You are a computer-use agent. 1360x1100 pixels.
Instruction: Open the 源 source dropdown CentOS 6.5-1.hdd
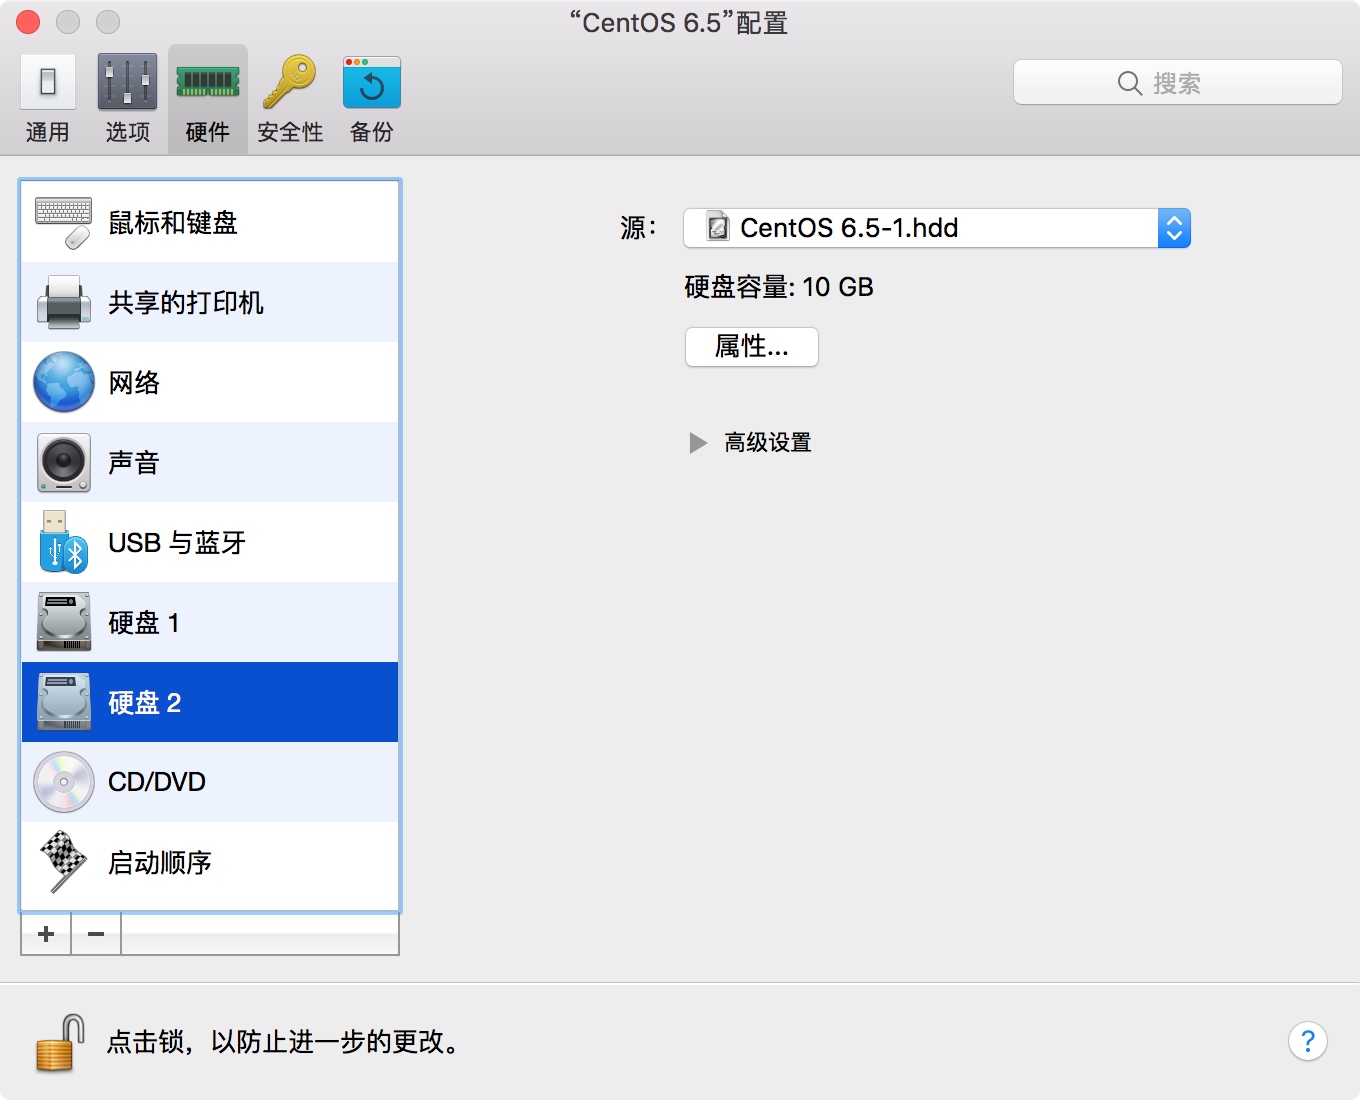tap(936, 228)
